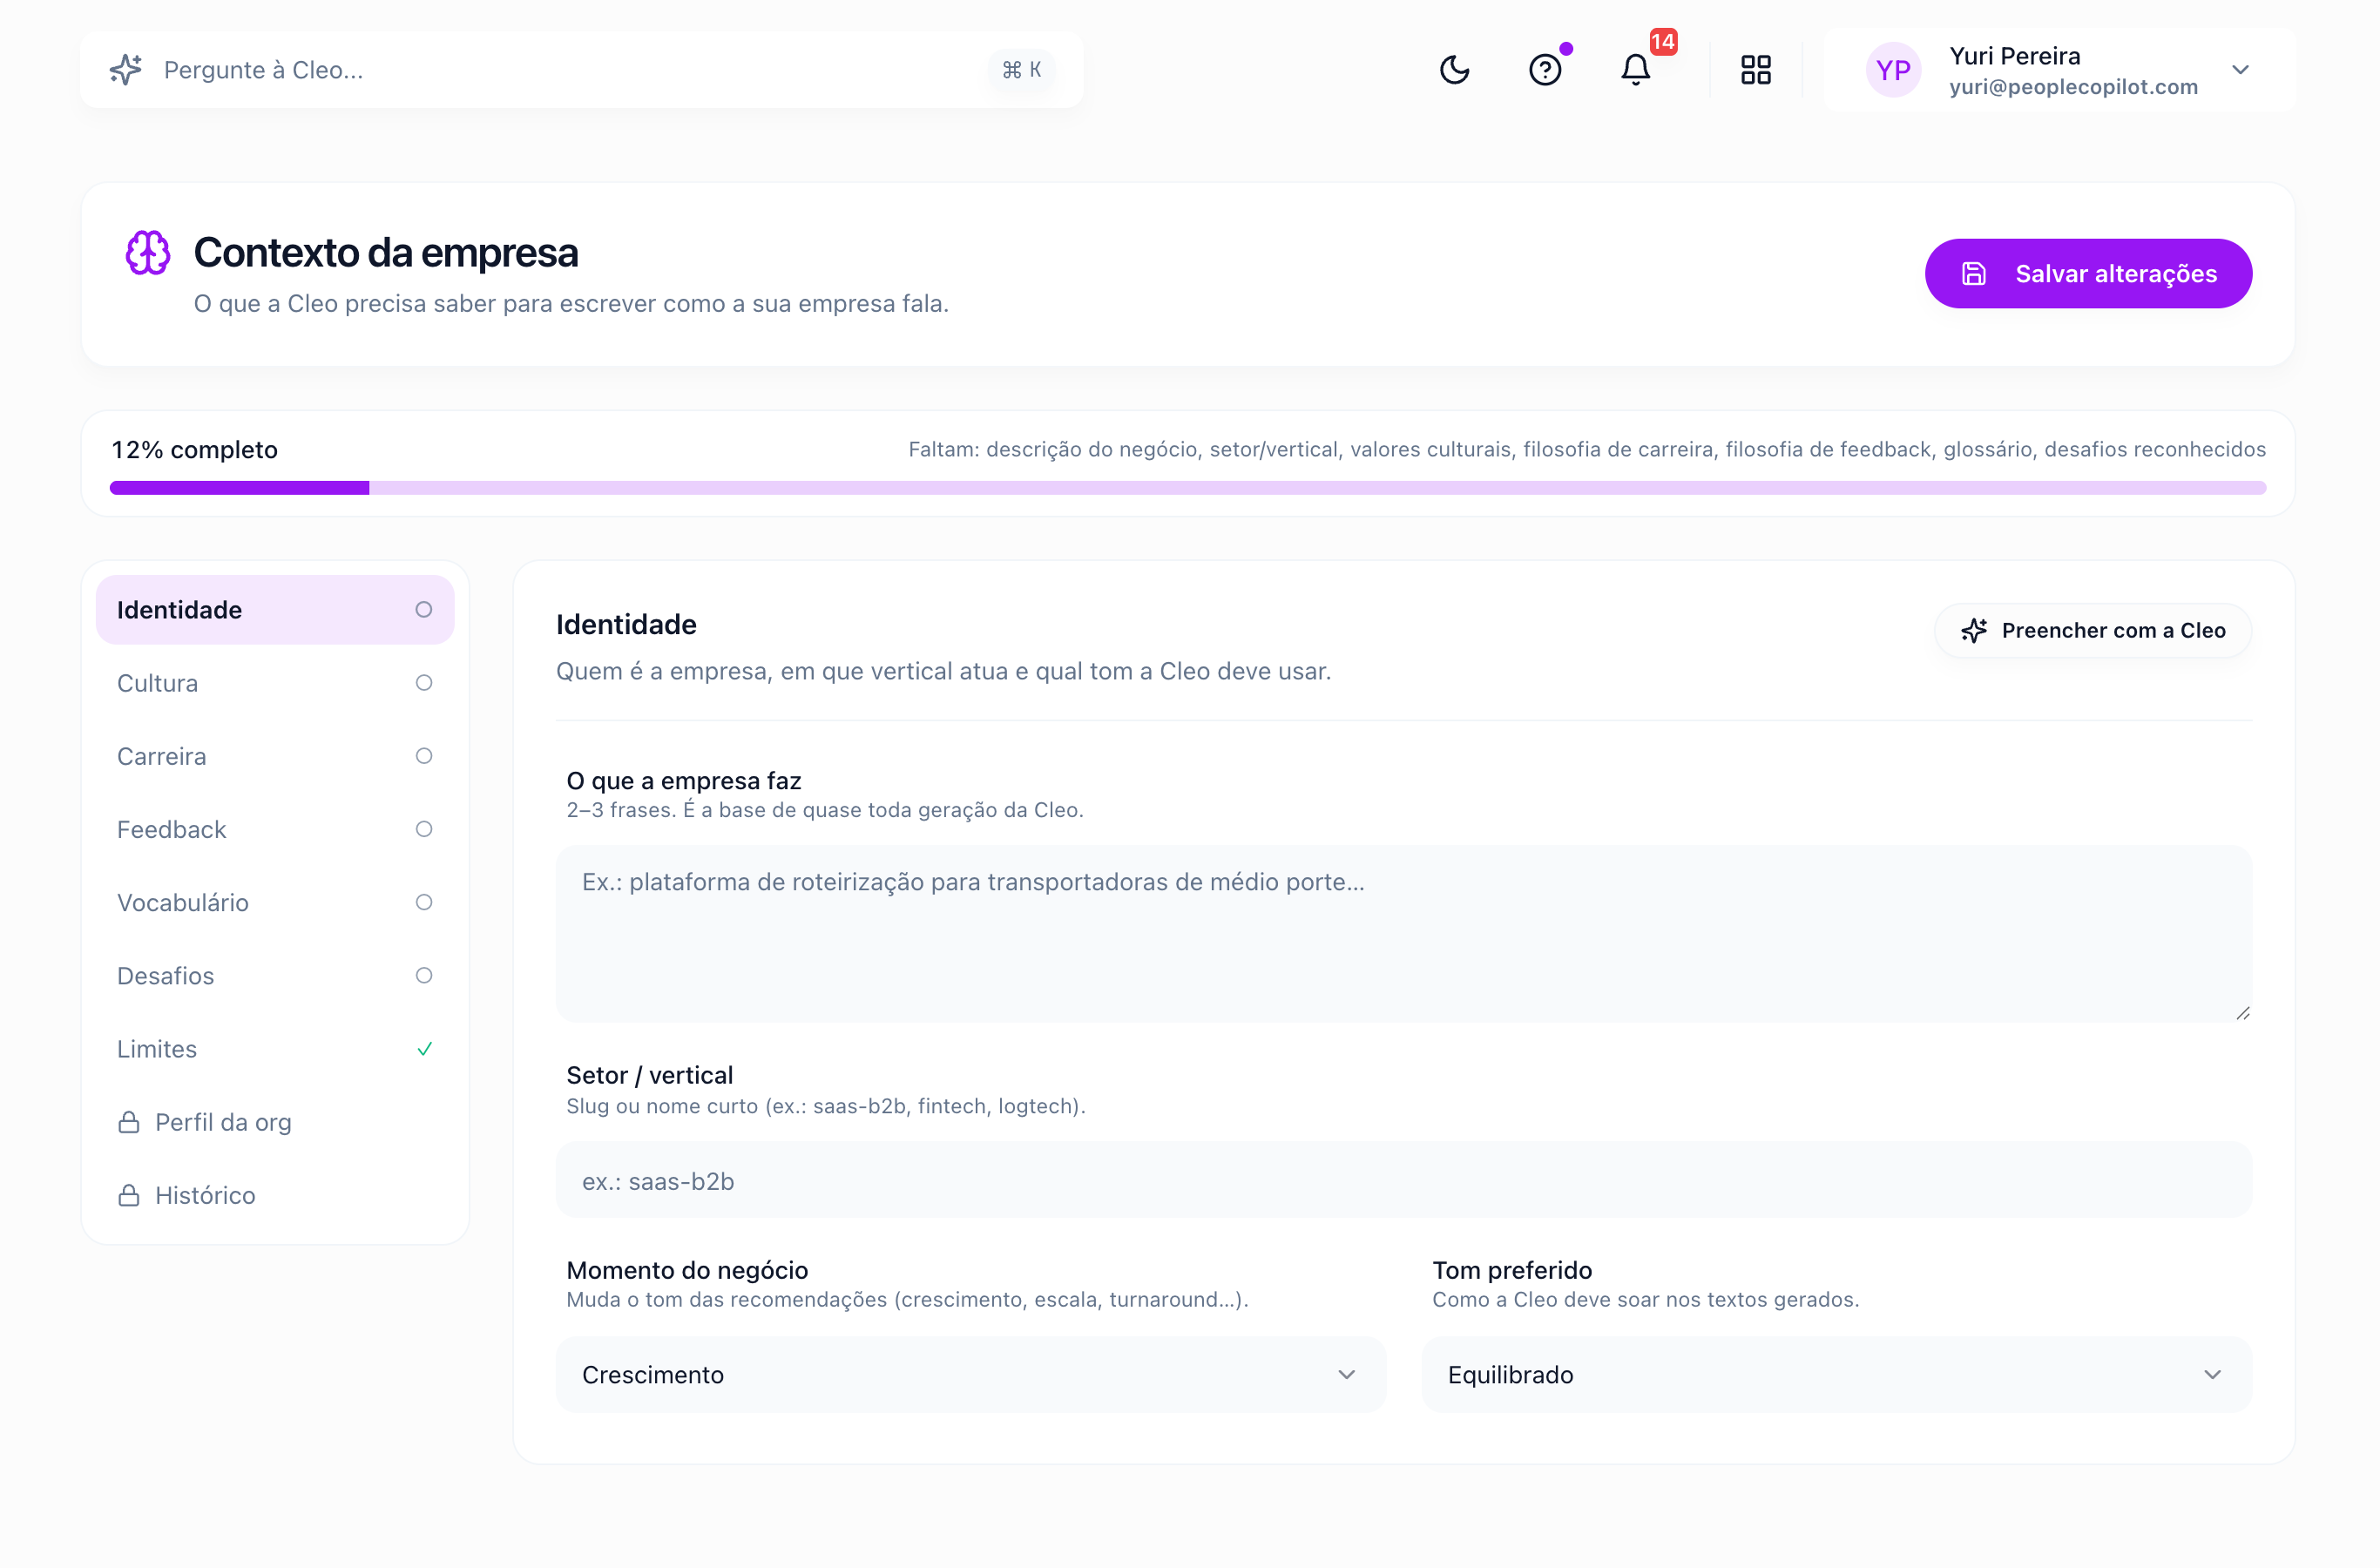Image resolution: width=2380 pixels, height=1568 pixels.
Task: Open the apps grid icon
Action: pyautogui.click(x=1756, y=70)
